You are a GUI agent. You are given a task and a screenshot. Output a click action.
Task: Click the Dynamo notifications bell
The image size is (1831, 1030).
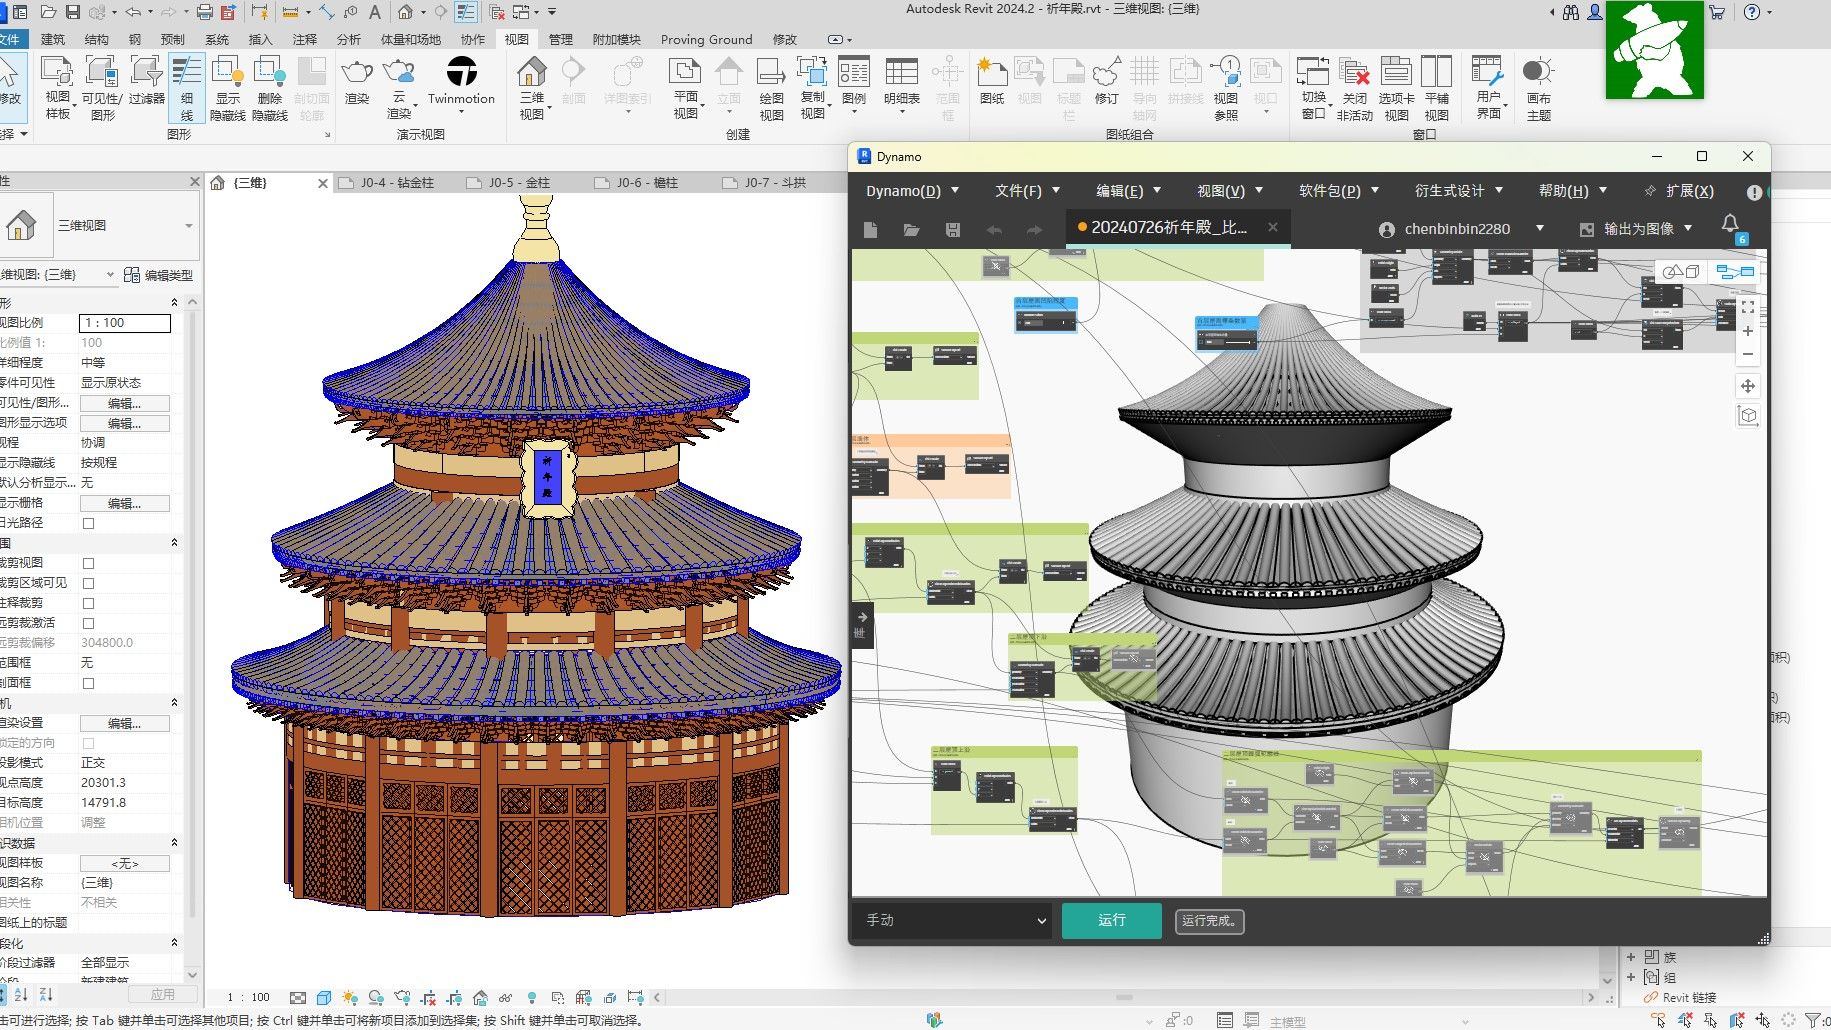[x=1730, y=225]
